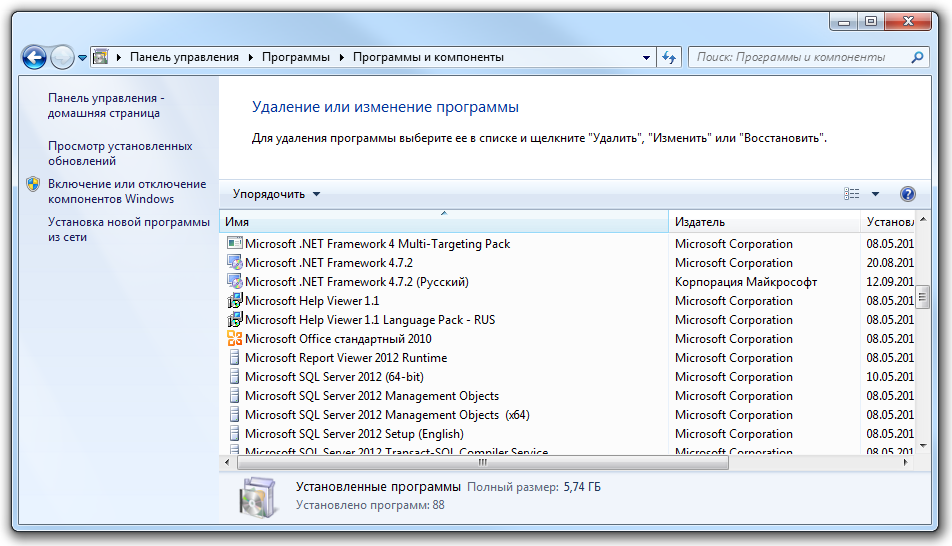
Task: Click icon of Microsoft Help Viewer 1.1
Action: tap(234, 301)
